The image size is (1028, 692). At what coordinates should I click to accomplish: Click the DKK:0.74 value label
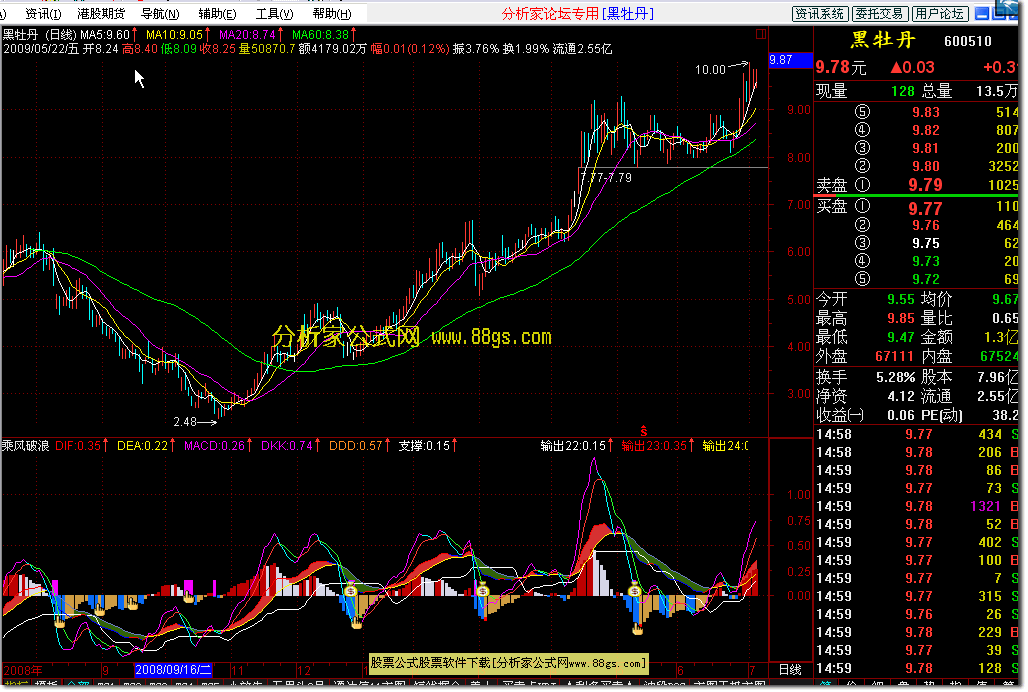[x=287, y=446]
